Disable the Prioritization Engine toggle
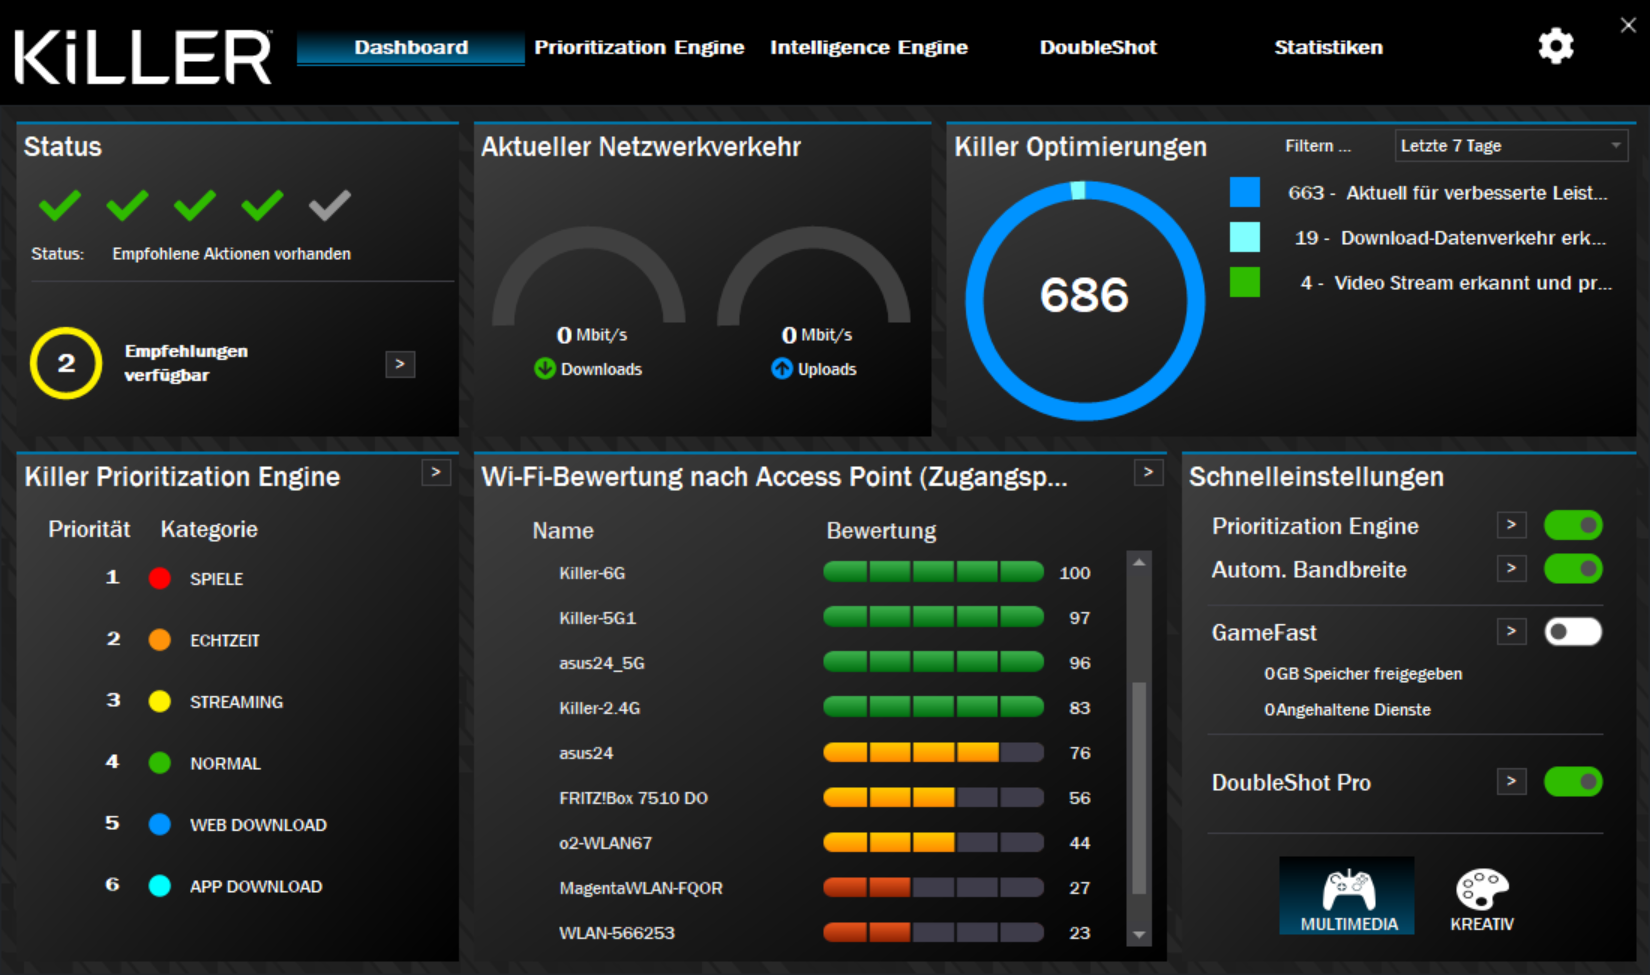The height and width of the screenshot is (975, 1650). click(1573, 525)
